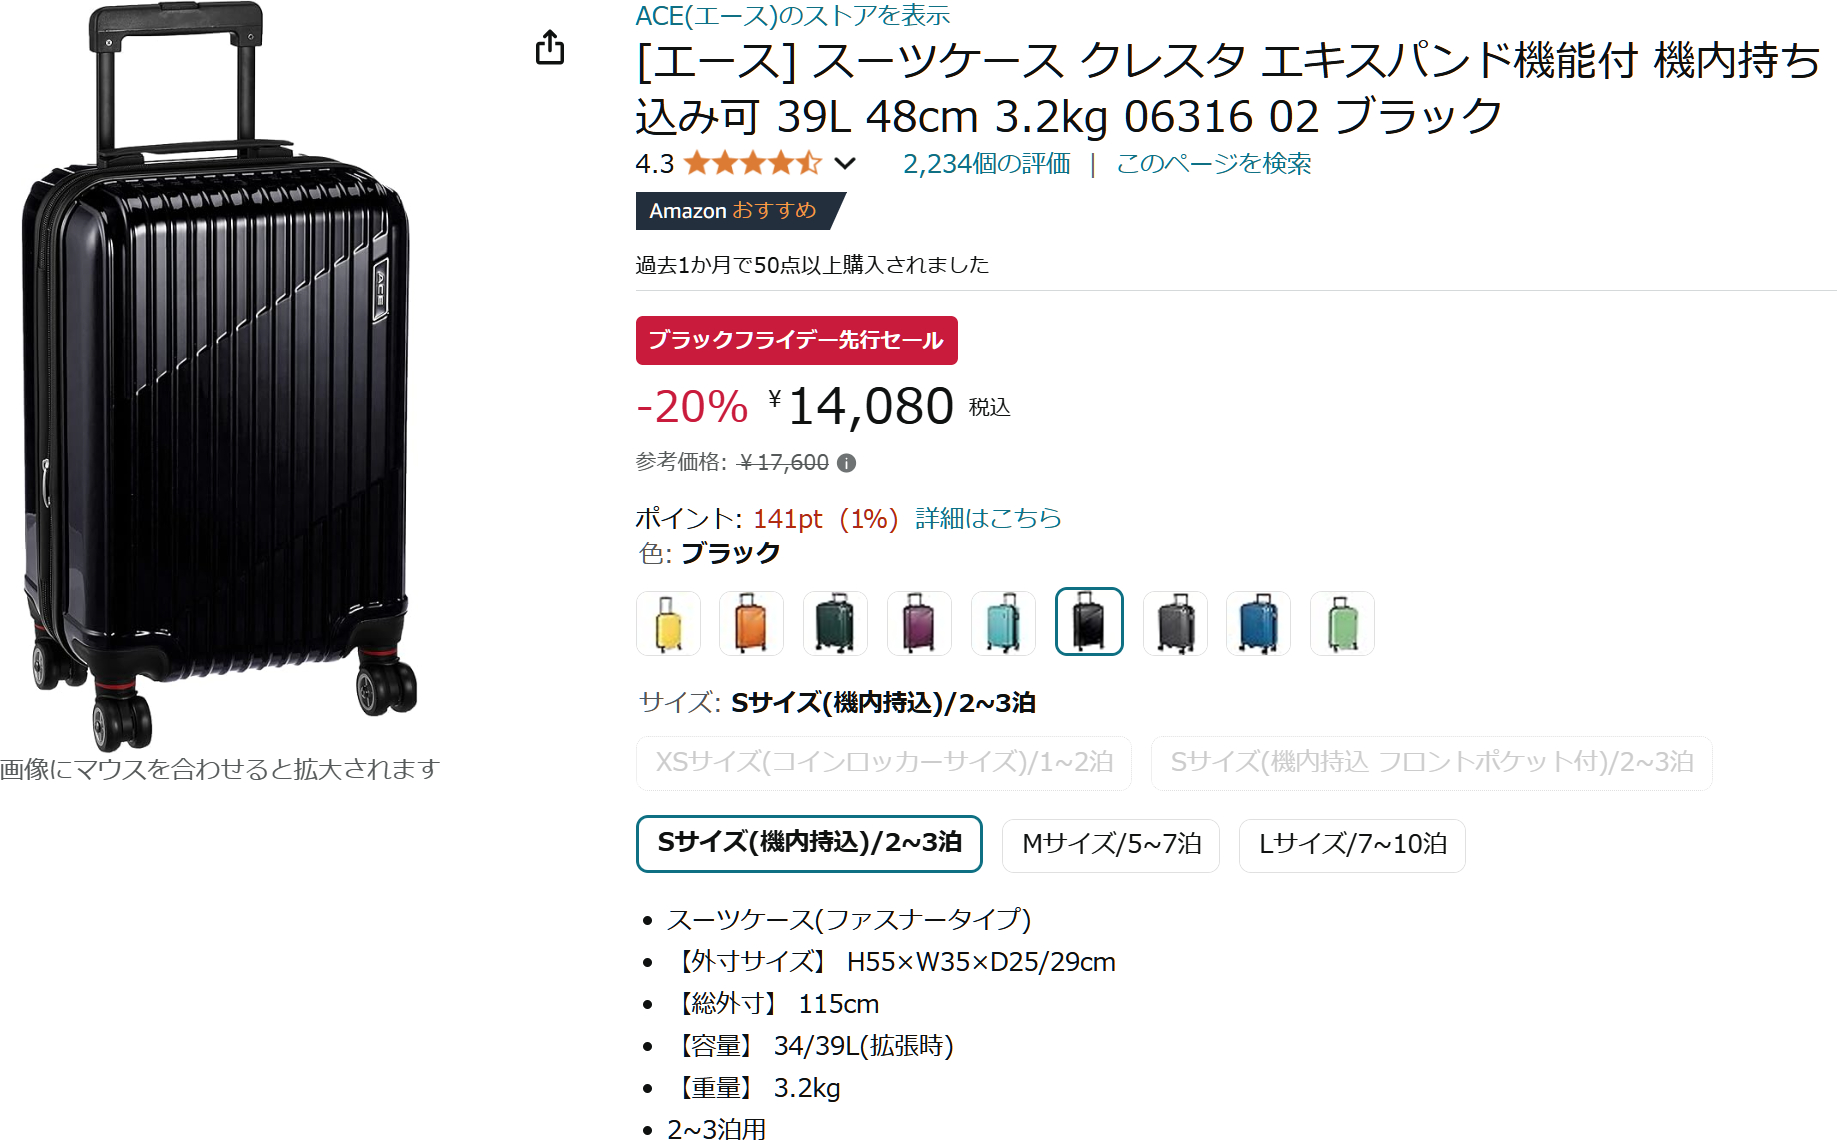The image size is (1837, 1140).
Task: Choose the orange suitcase color option
Action: (x=751, y=623)
